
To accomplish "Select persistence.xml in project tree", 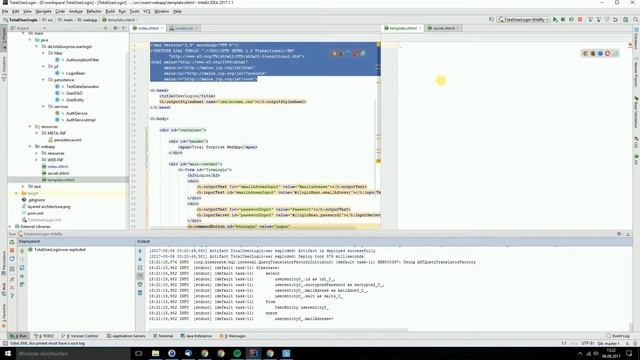I will coord(67,140).
